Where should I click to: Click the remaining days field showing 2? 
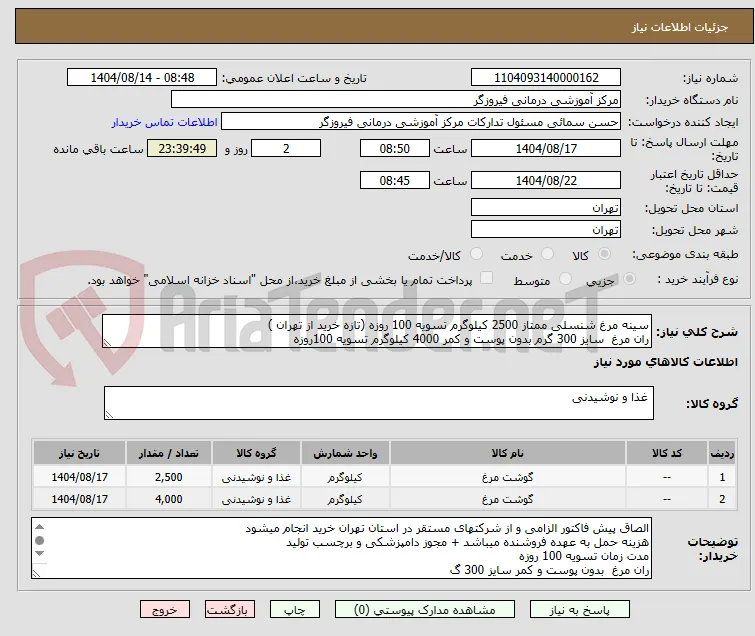pyautogui.click(x=286, y=148)
